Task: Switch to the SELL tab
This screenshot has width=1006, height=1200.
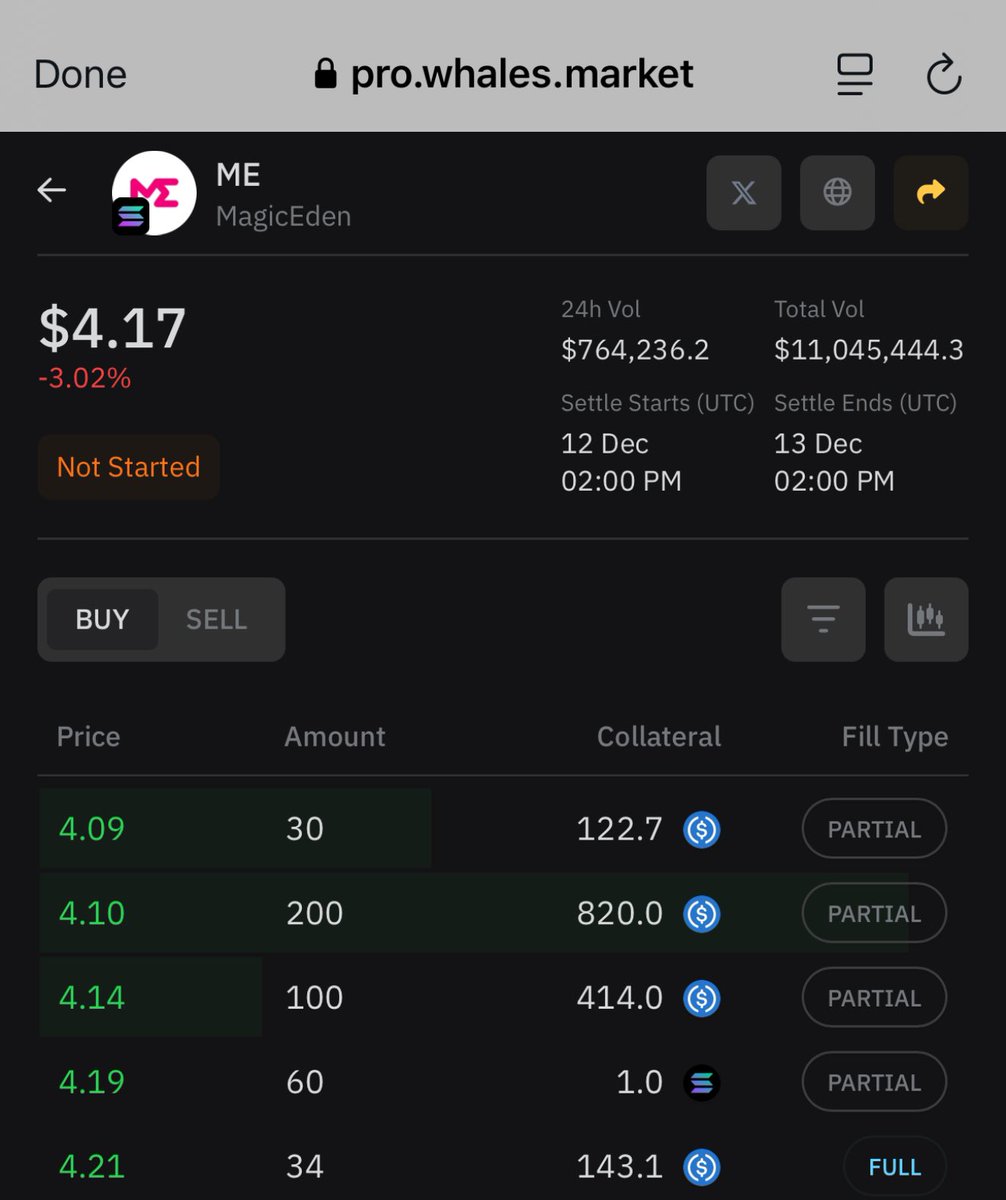Action: click(216, 620)
